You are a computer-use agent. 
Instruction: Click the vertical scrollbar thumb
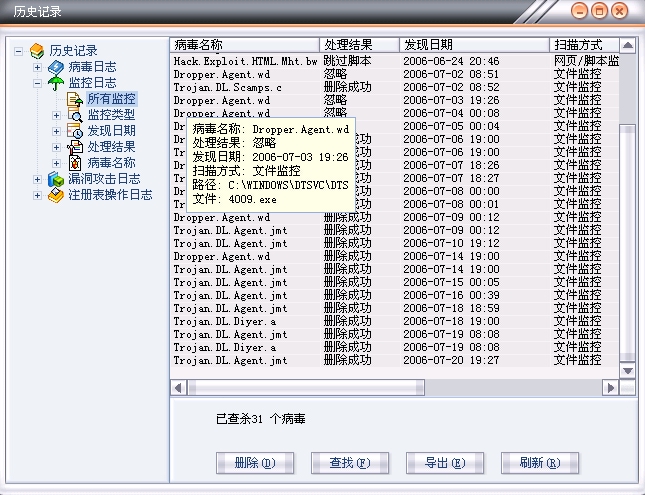click(x=627, y=244)
